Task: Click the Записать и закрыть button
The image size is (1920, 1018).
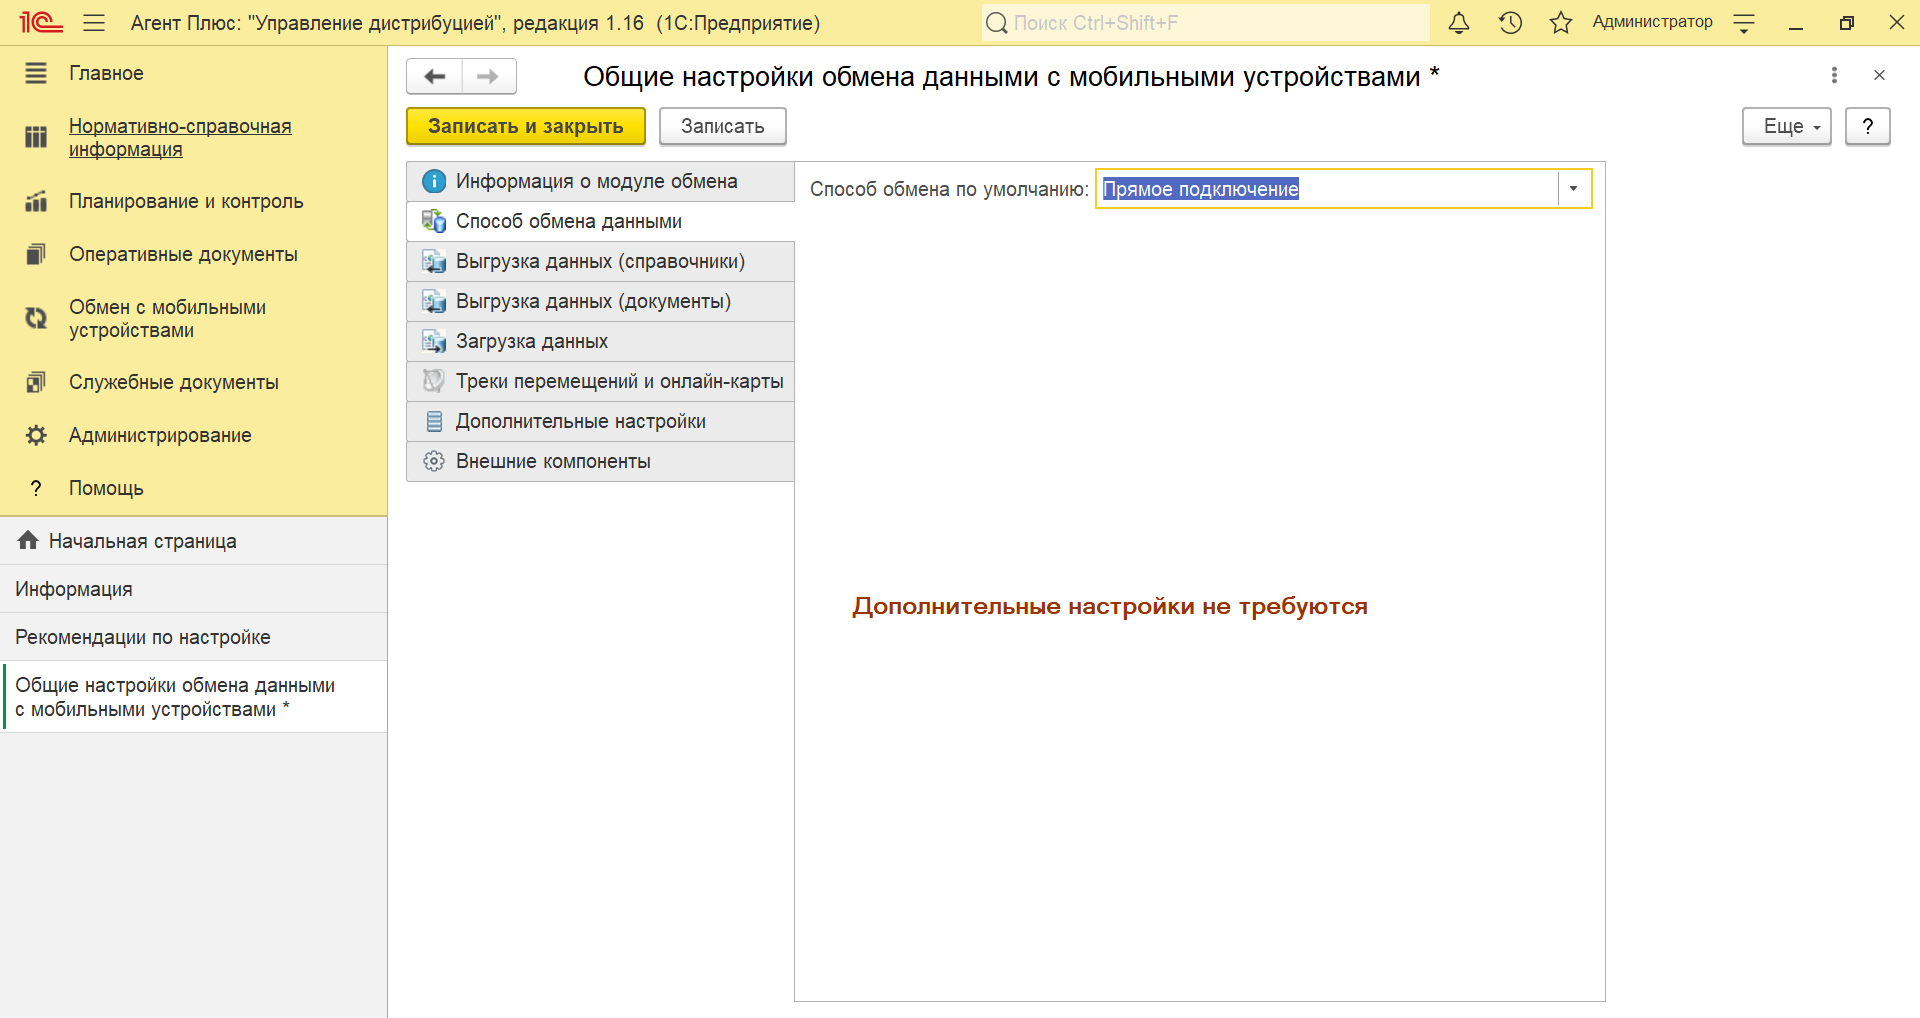Action: point(525,127)
